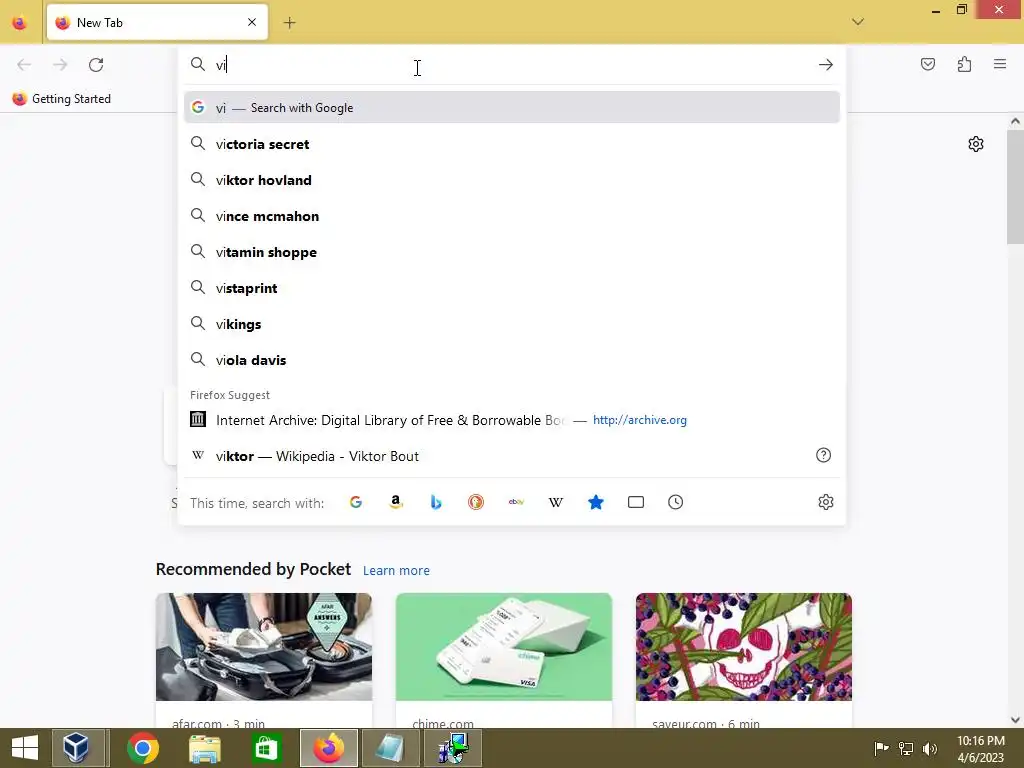
Task: Open Action Center flag icon
Action: [881, 748]
